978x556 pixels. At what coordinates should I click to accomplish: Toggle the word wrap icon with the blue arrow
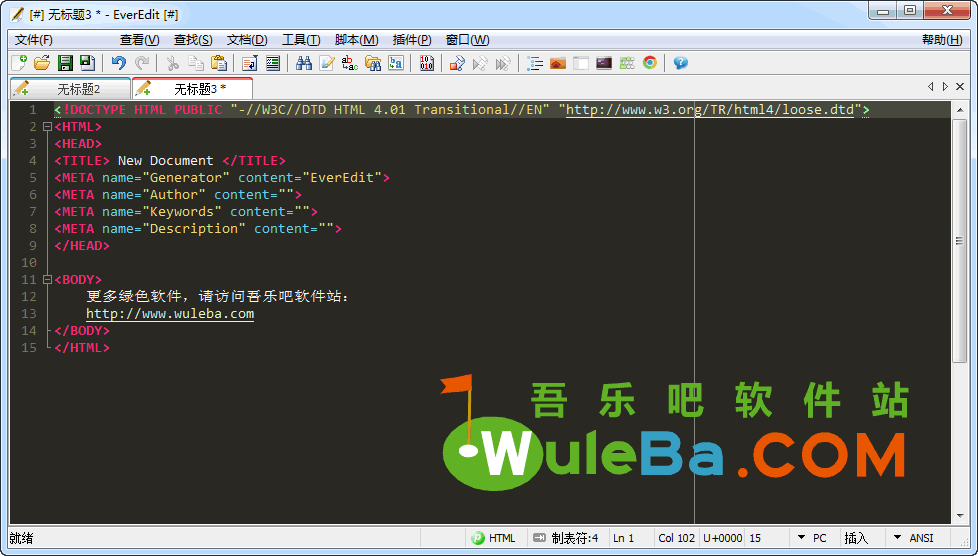[x=249, y=62]
